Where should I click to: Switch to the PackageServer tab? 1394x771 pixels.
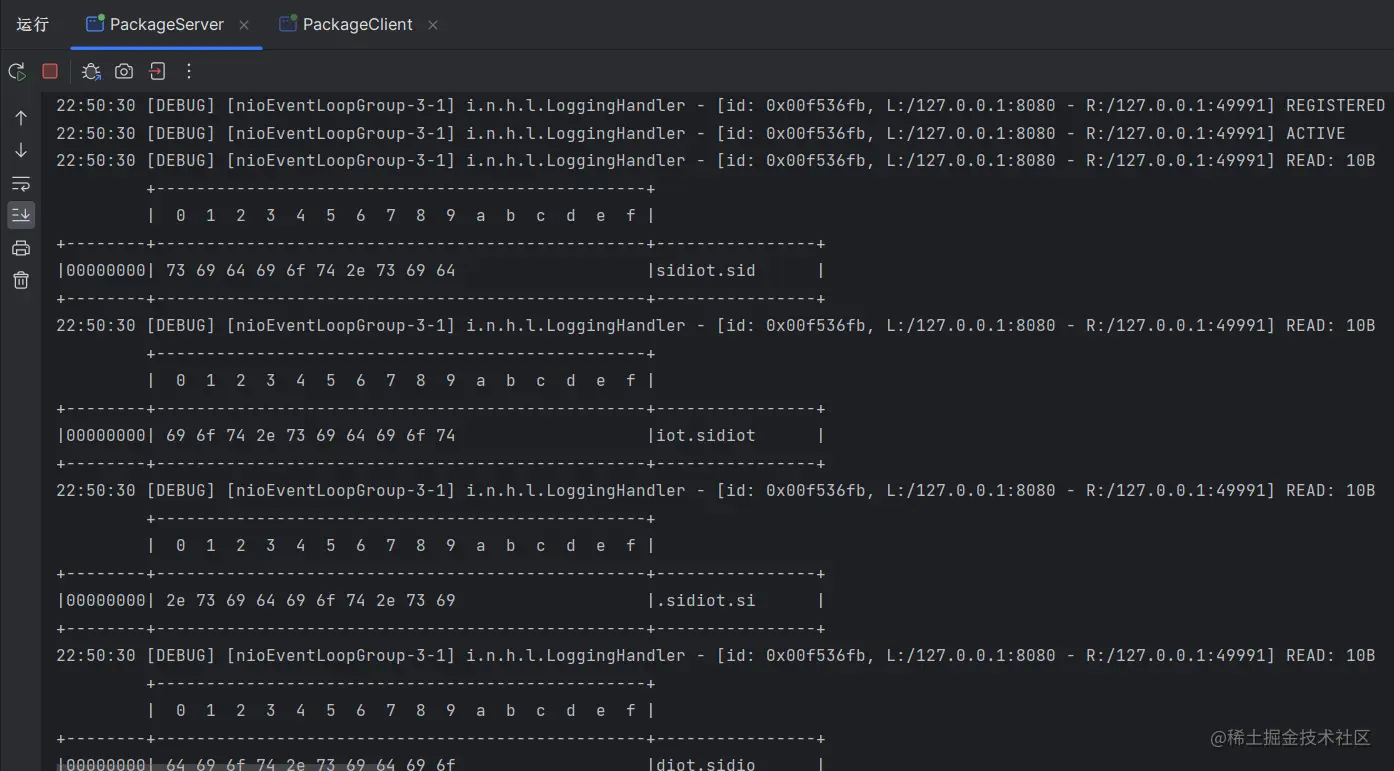166,25
